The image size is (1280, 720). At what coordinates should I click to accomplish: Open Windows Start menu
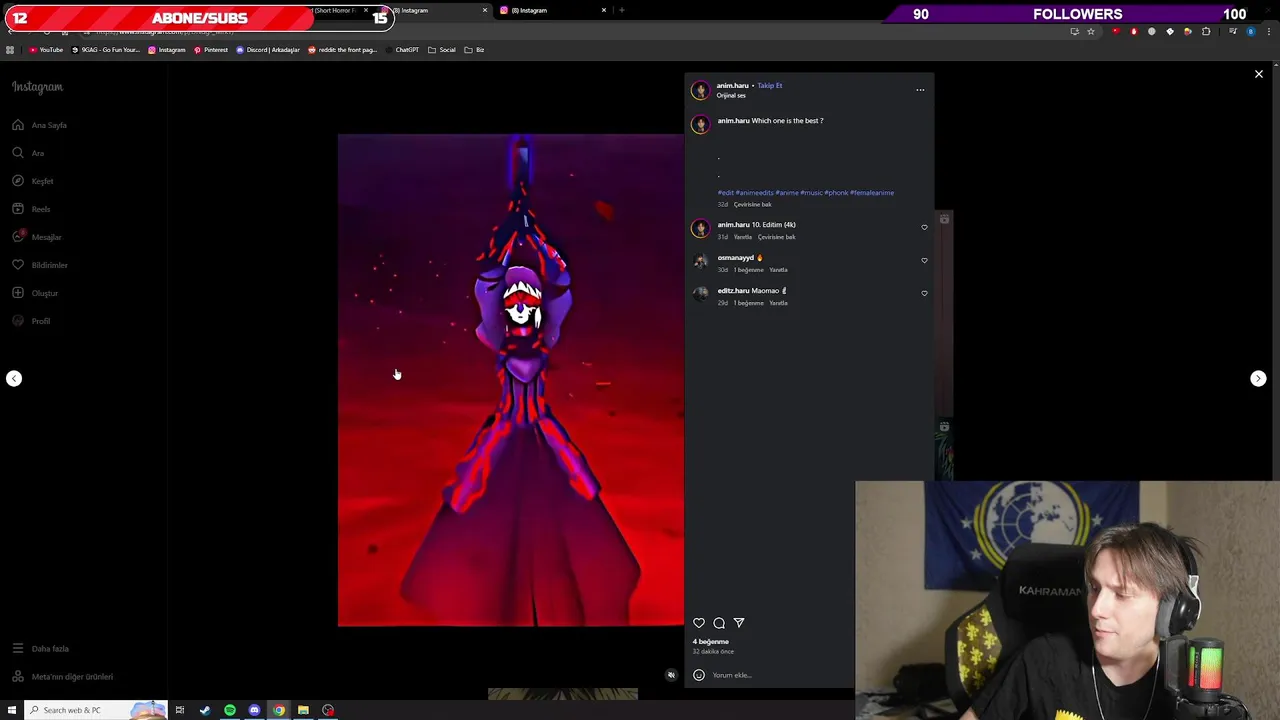(10, 710)
